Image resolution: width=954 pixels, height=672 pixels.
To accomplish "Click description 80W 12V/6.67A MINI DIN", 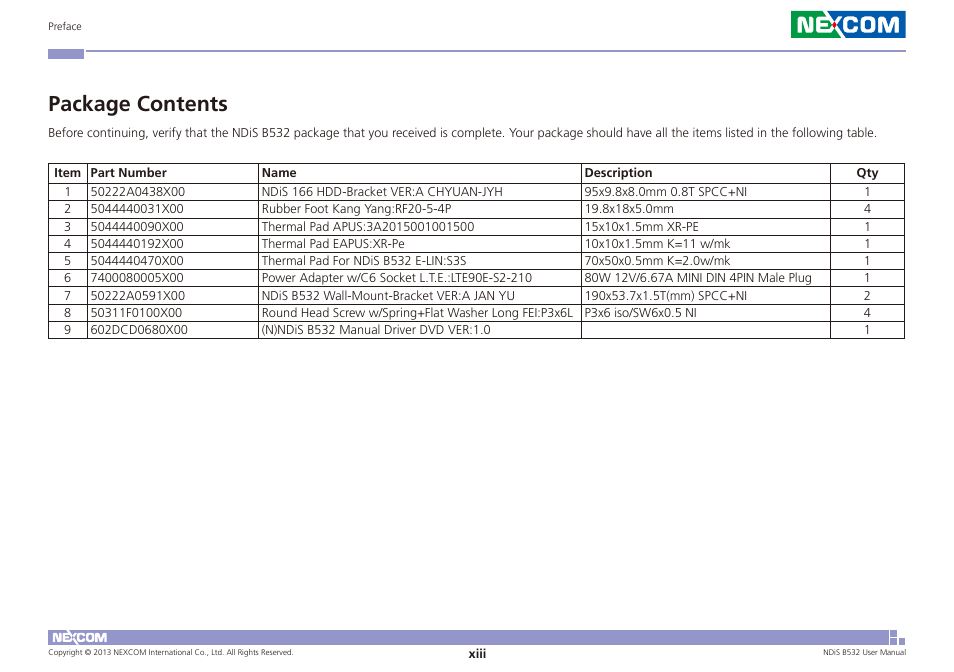I will [x=698, y=278].
